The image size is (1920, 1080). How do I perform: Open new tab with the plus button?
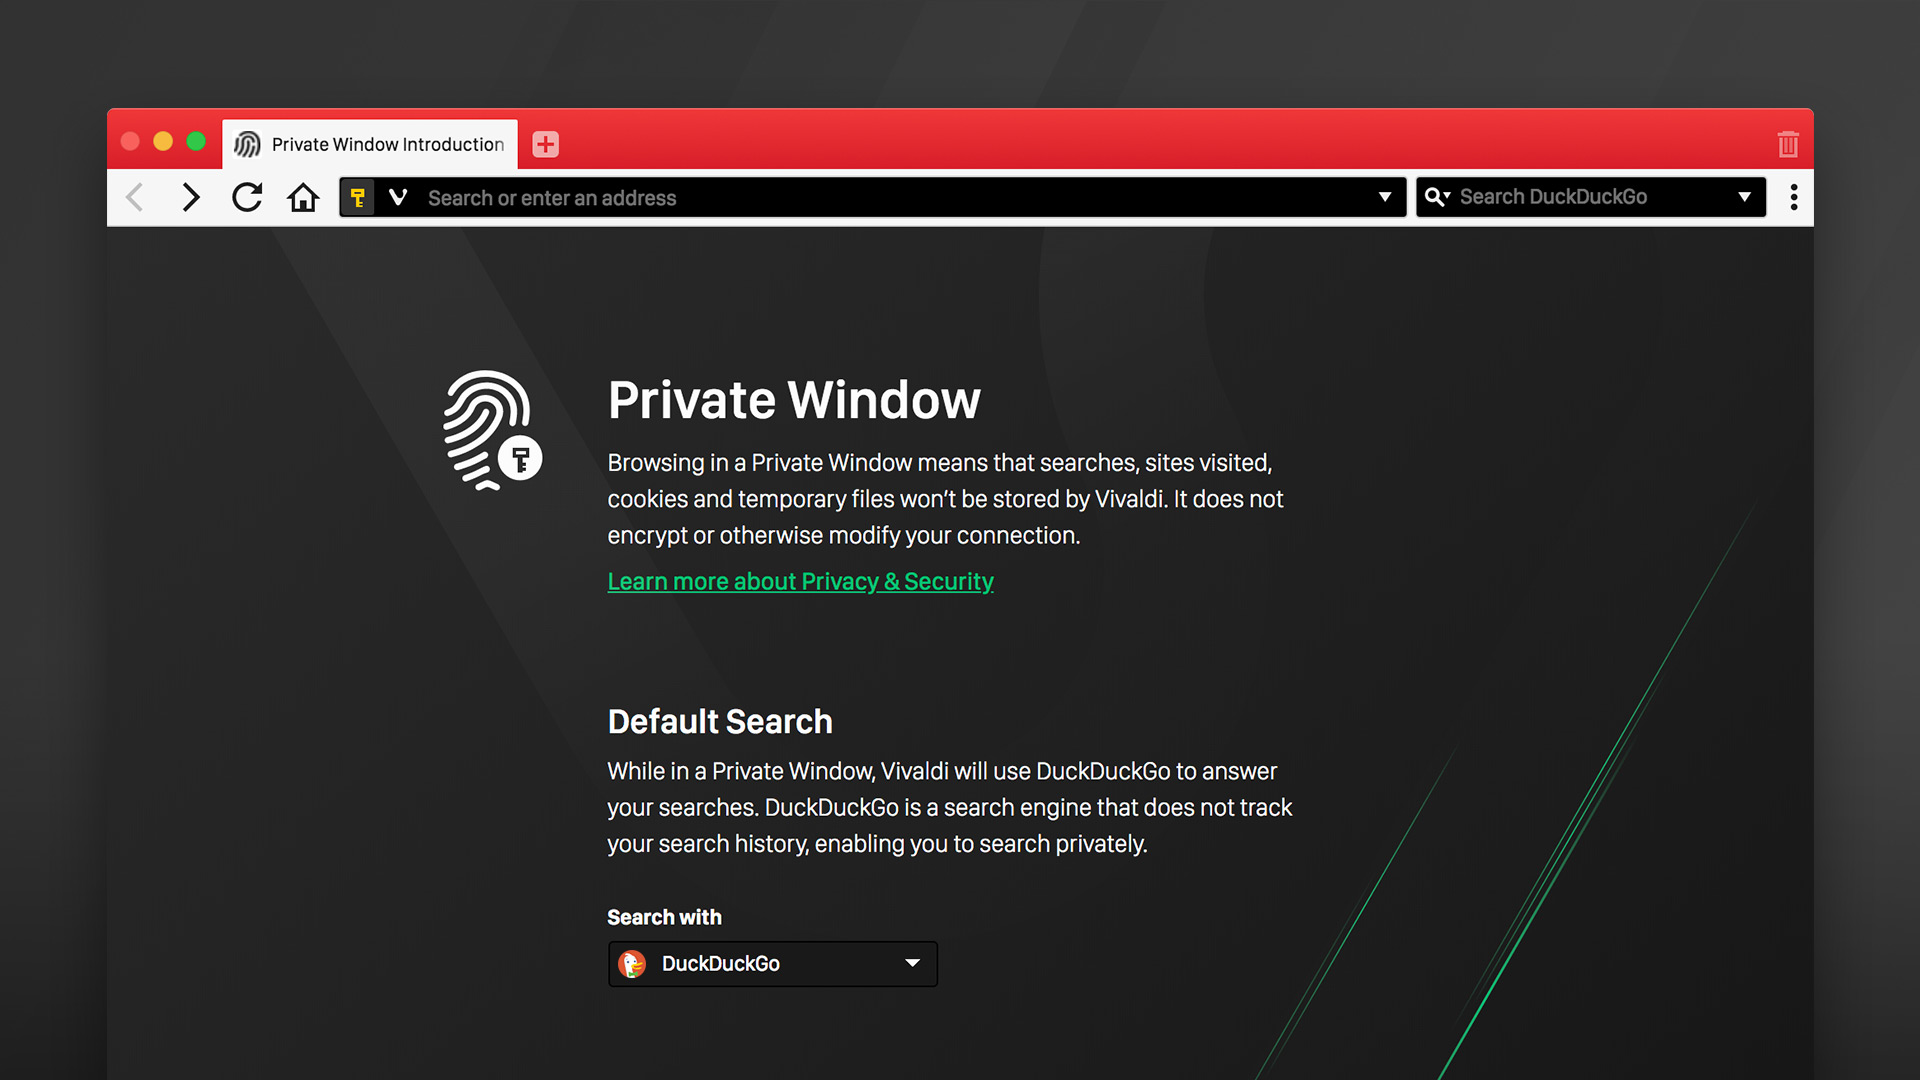(545, 142)
